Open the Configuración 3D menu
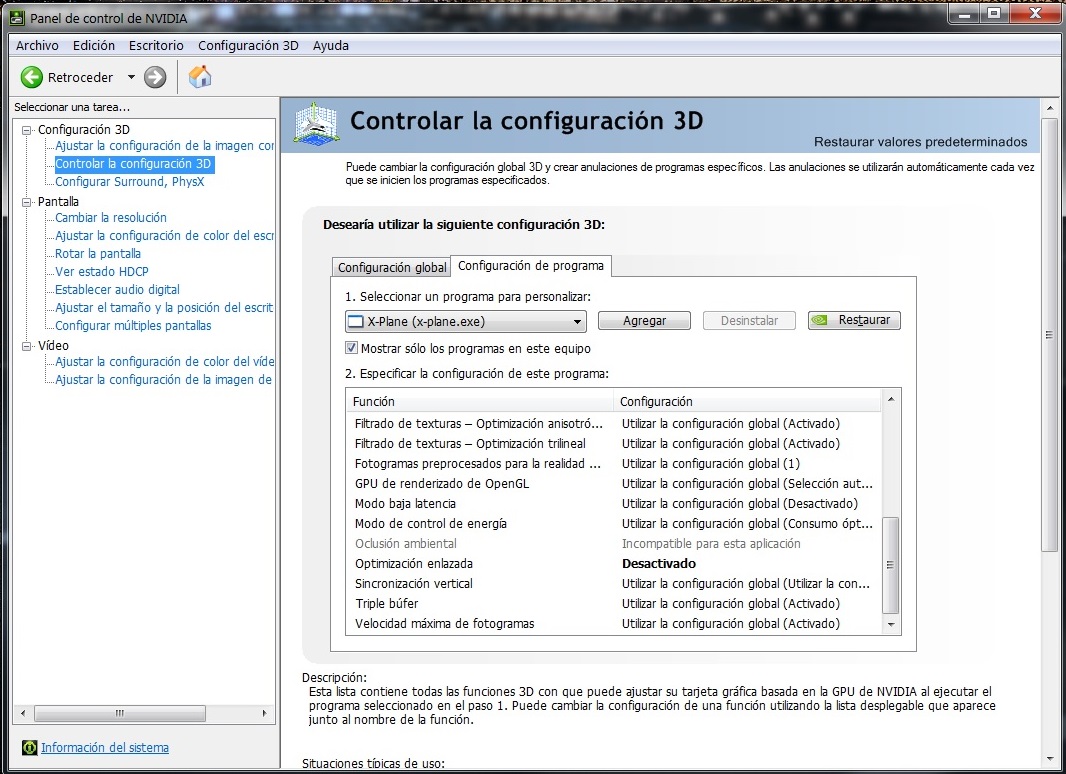The height and width of the screenshot is (774, 1066). click(x=248, y=46)
